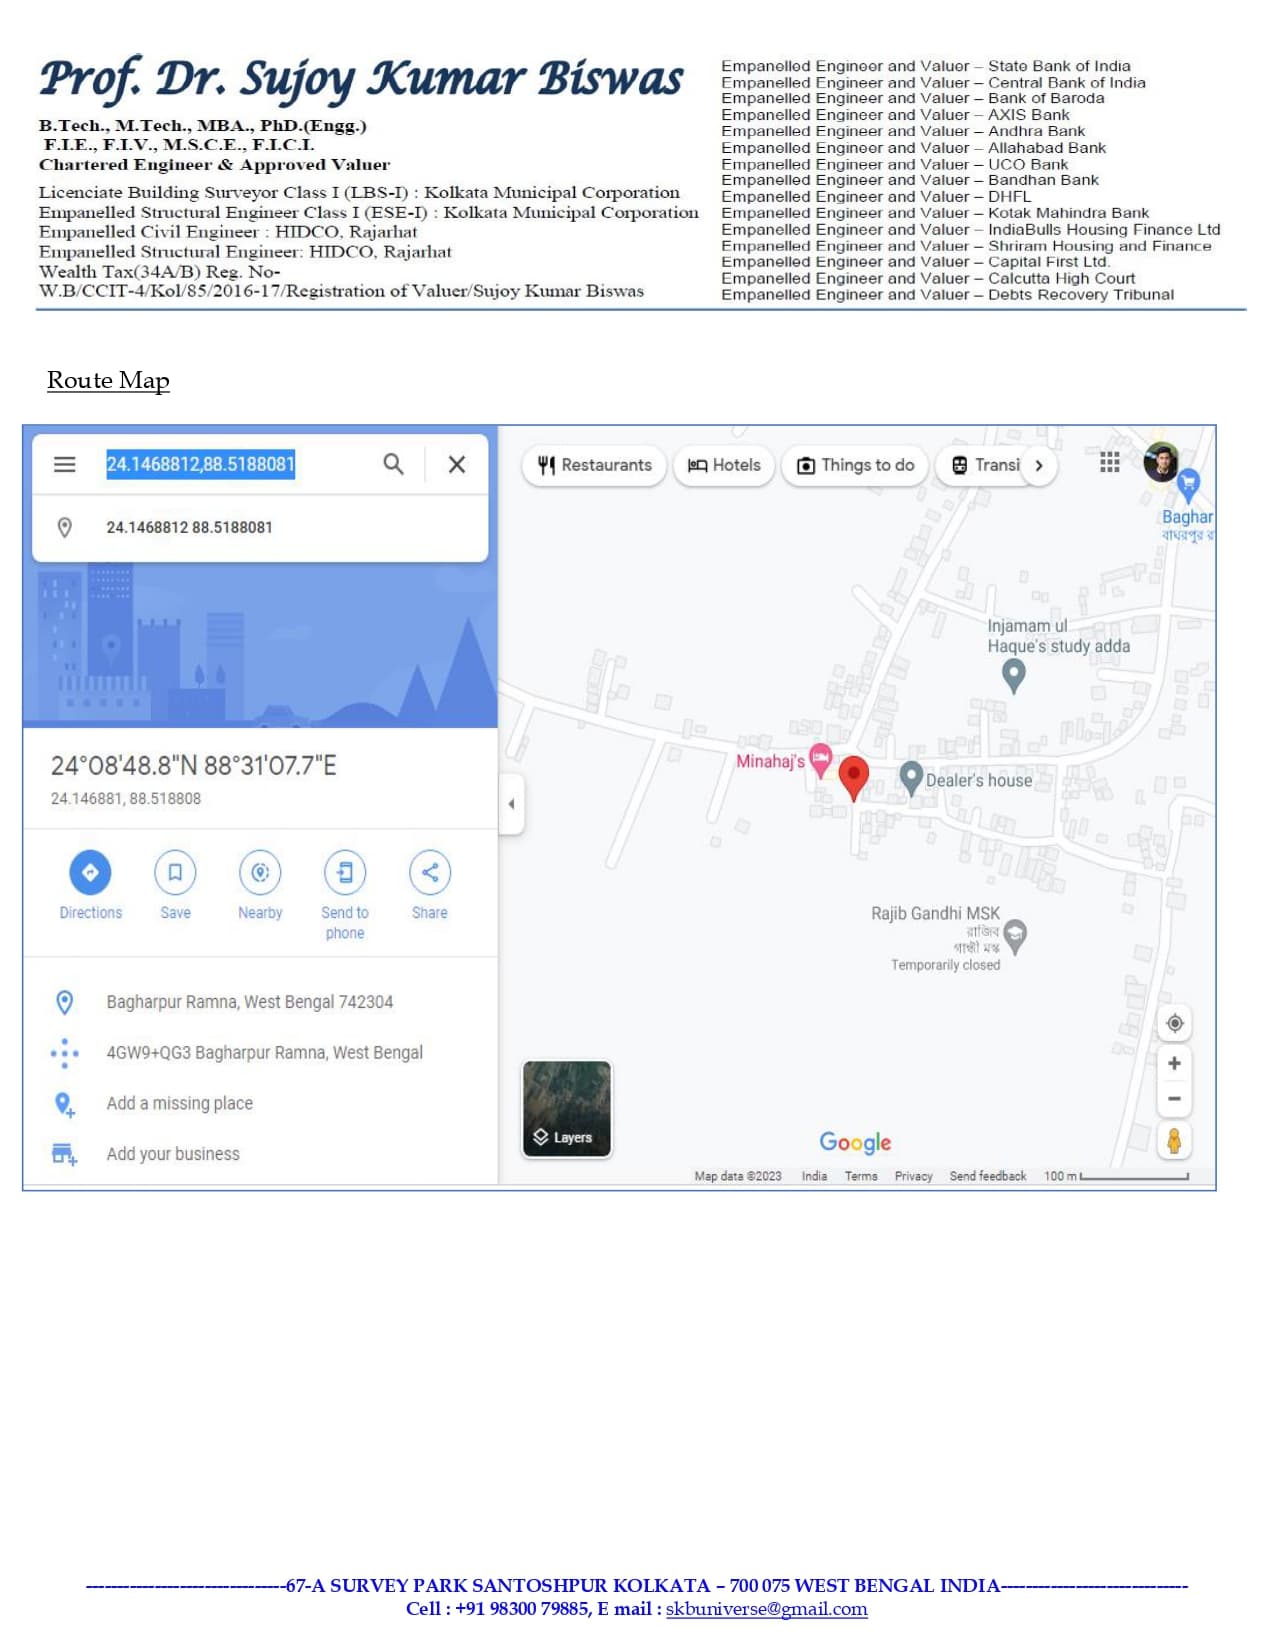This screenshot has height=1650, width=1275.
Task: Click the red dropped location pin
Action: click(x=853, y=779)
